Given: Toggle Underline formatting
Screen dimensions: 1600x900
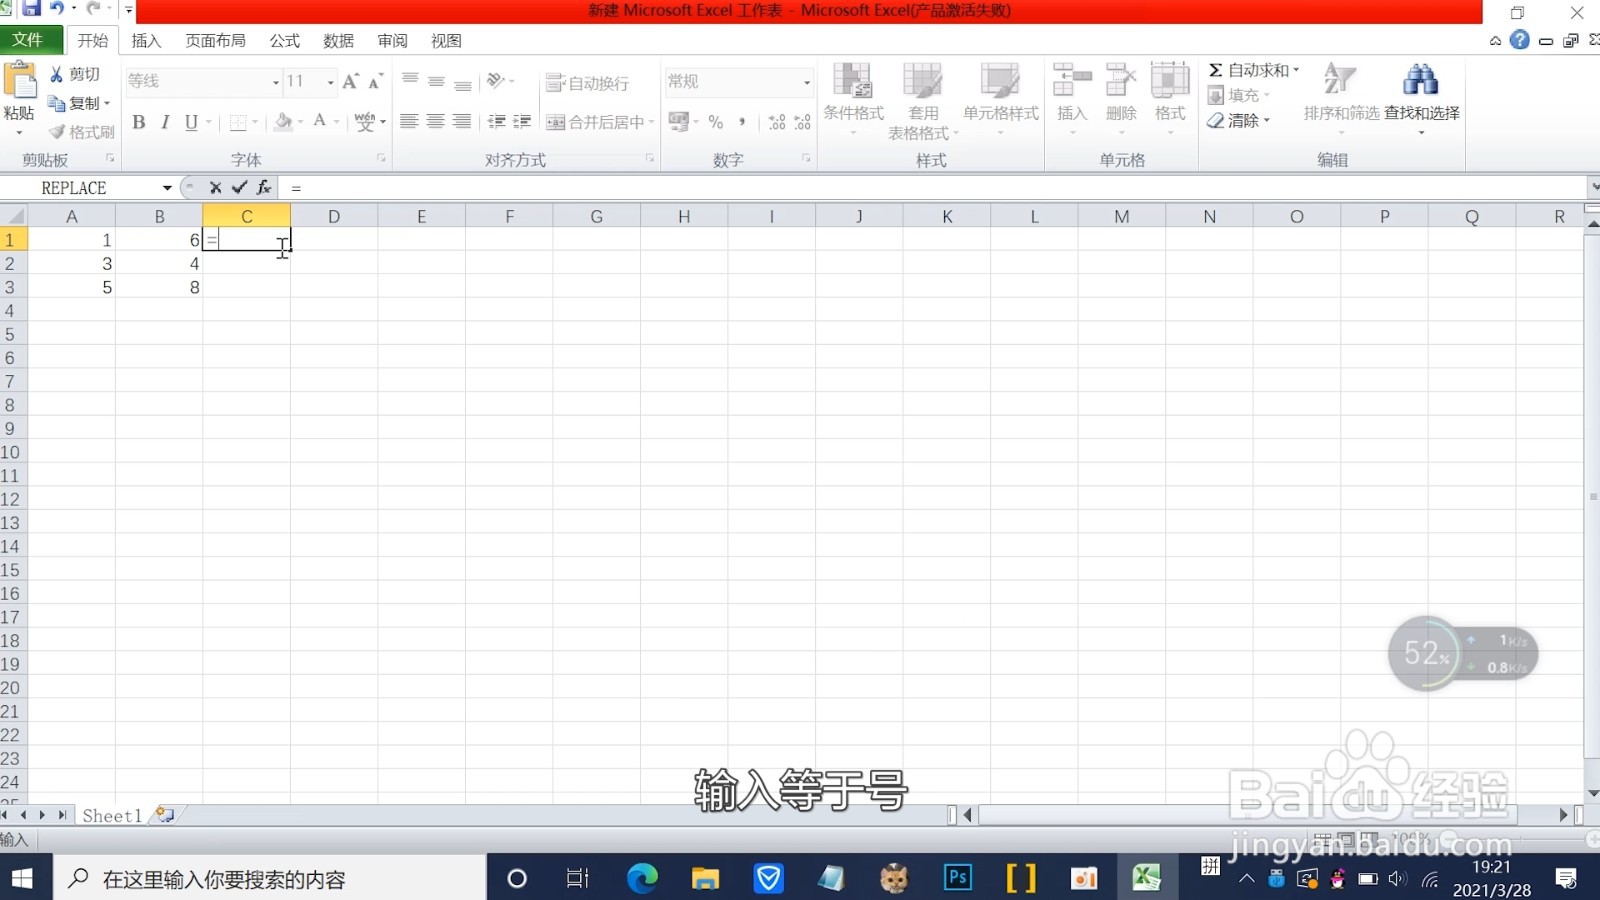Looking at the screenshot, I should tap(191, 122).
